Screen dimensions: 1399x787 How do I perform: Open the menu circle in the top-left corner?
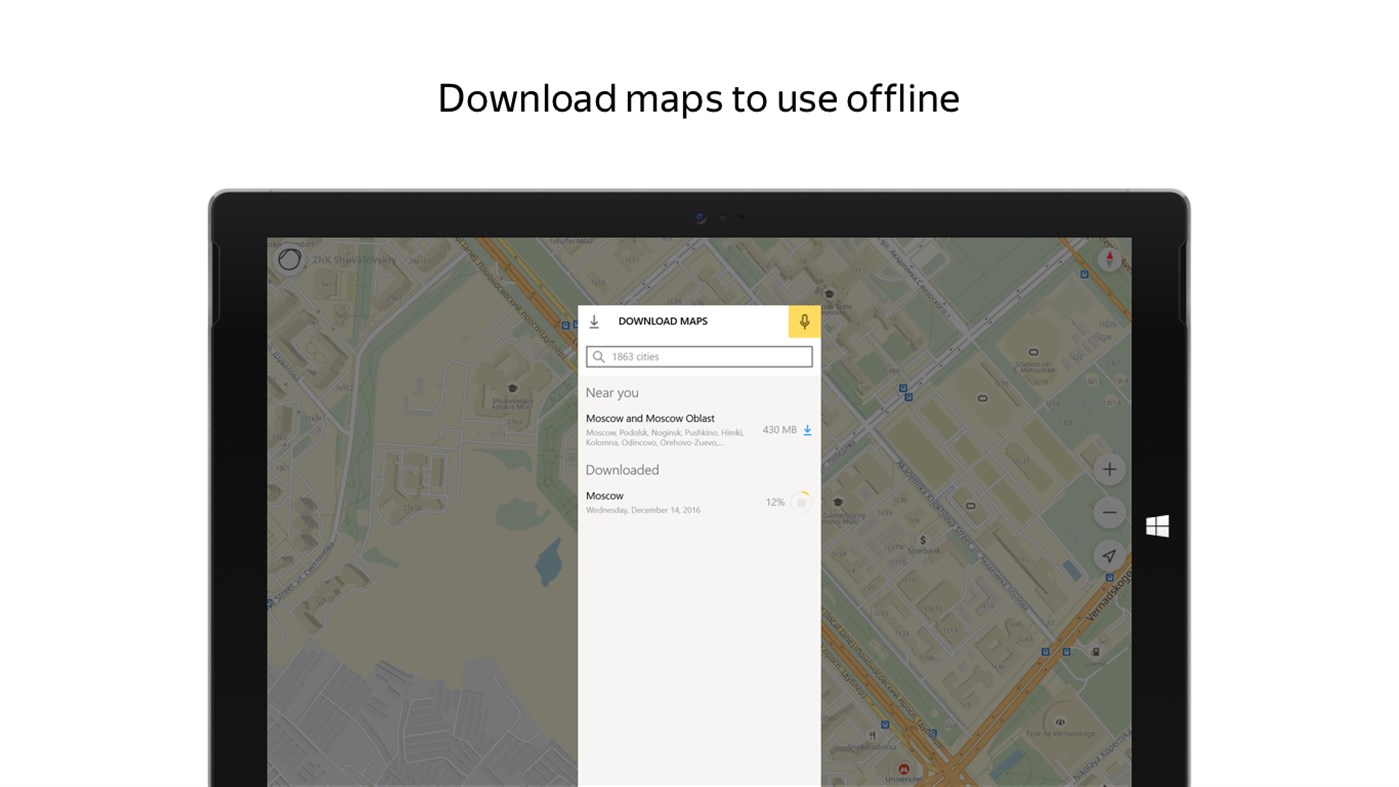(x=289, y=258)
